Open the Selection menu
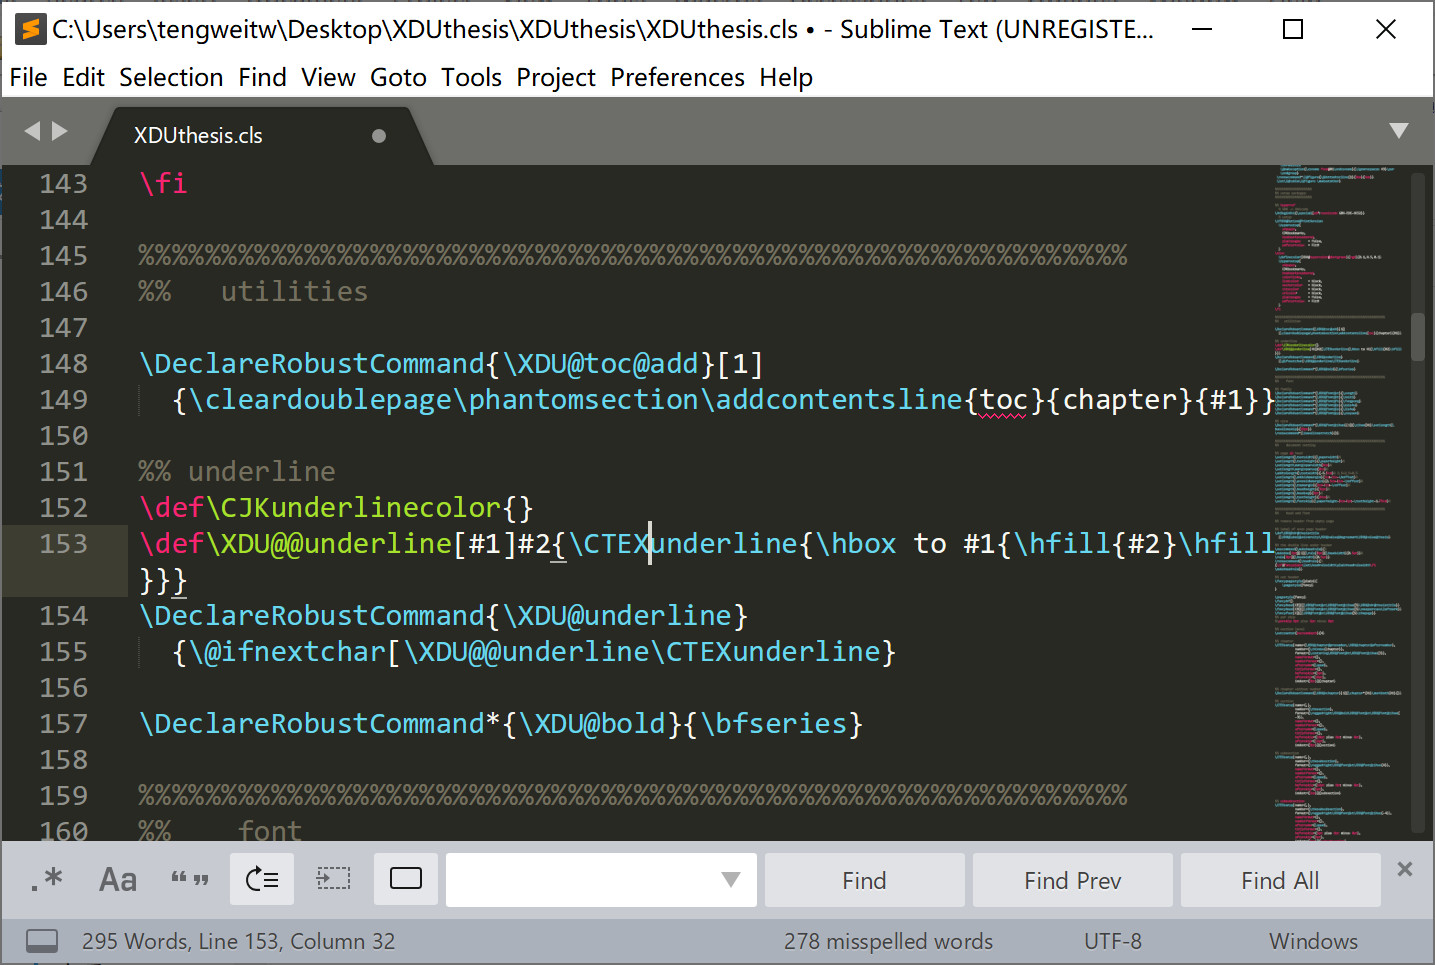This screenshot has height=965, width=1435. 171,77
